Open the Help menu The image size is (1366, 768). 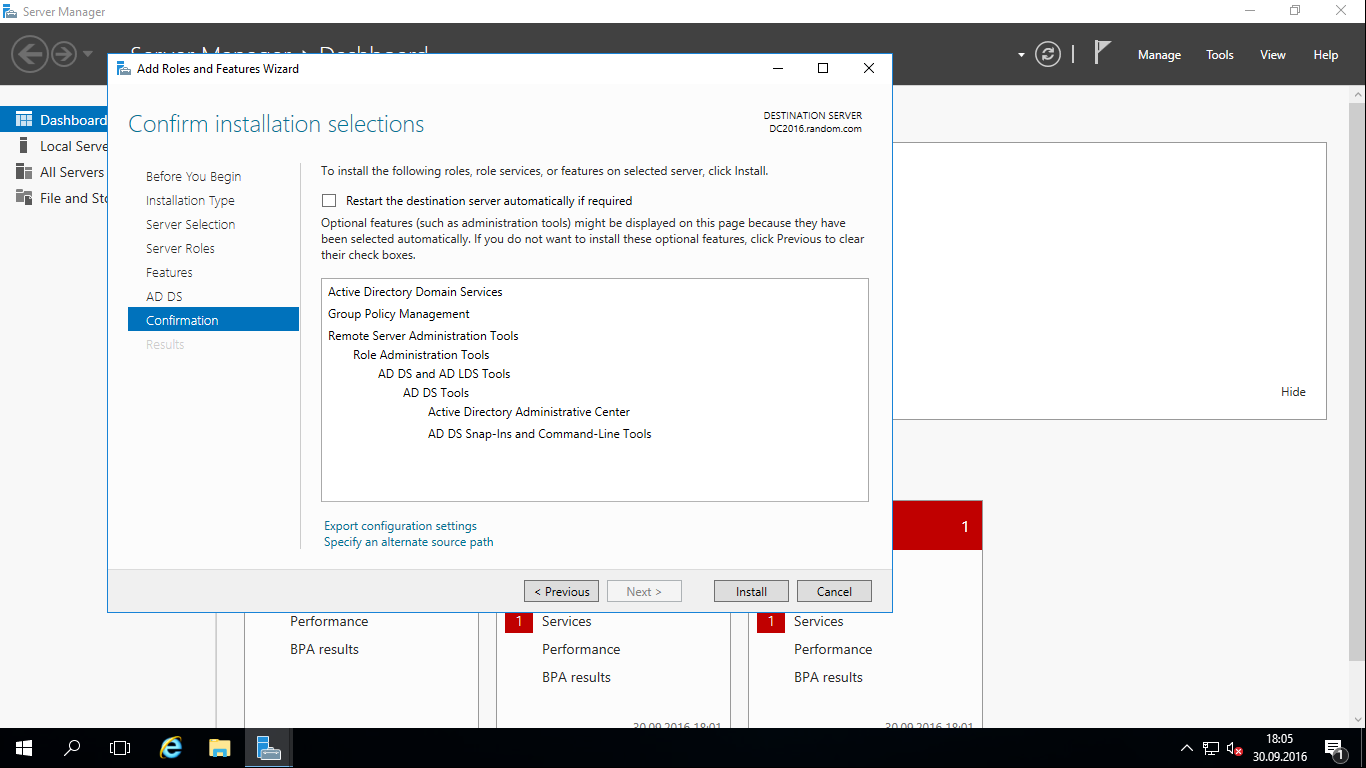point(1325,55)
